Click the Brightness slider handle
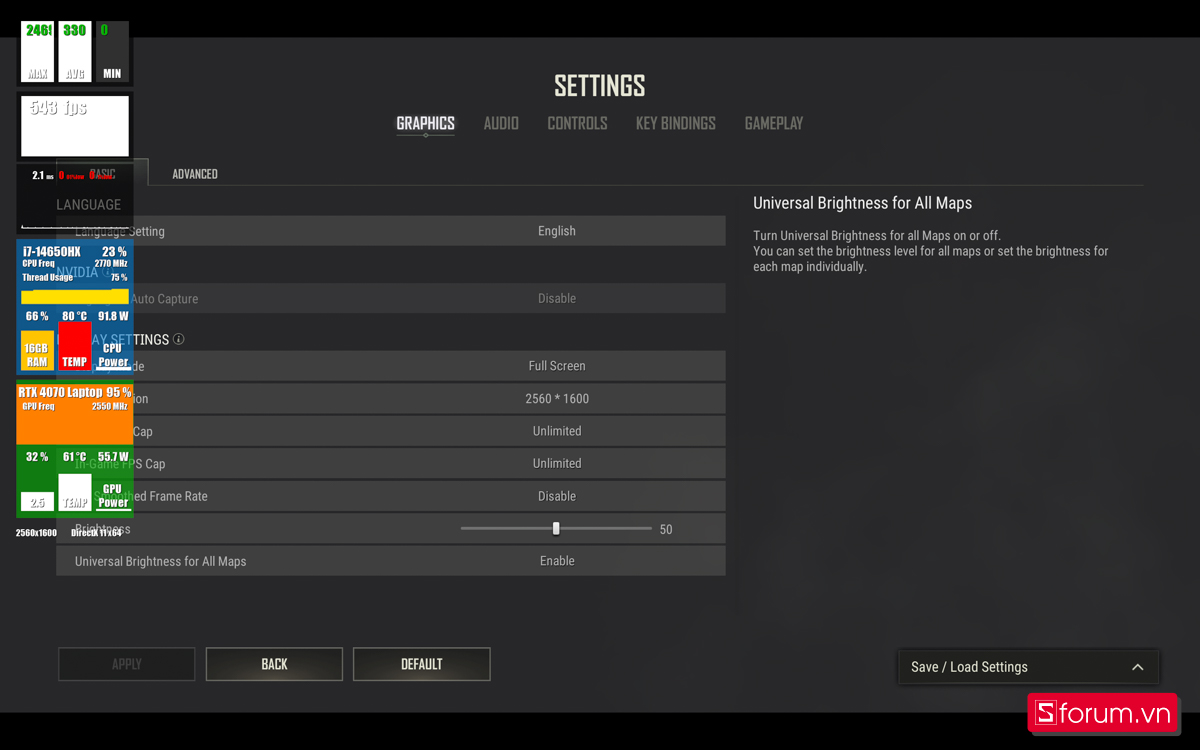This screenshot has height=750, width=1200. [x=556, y=528]
